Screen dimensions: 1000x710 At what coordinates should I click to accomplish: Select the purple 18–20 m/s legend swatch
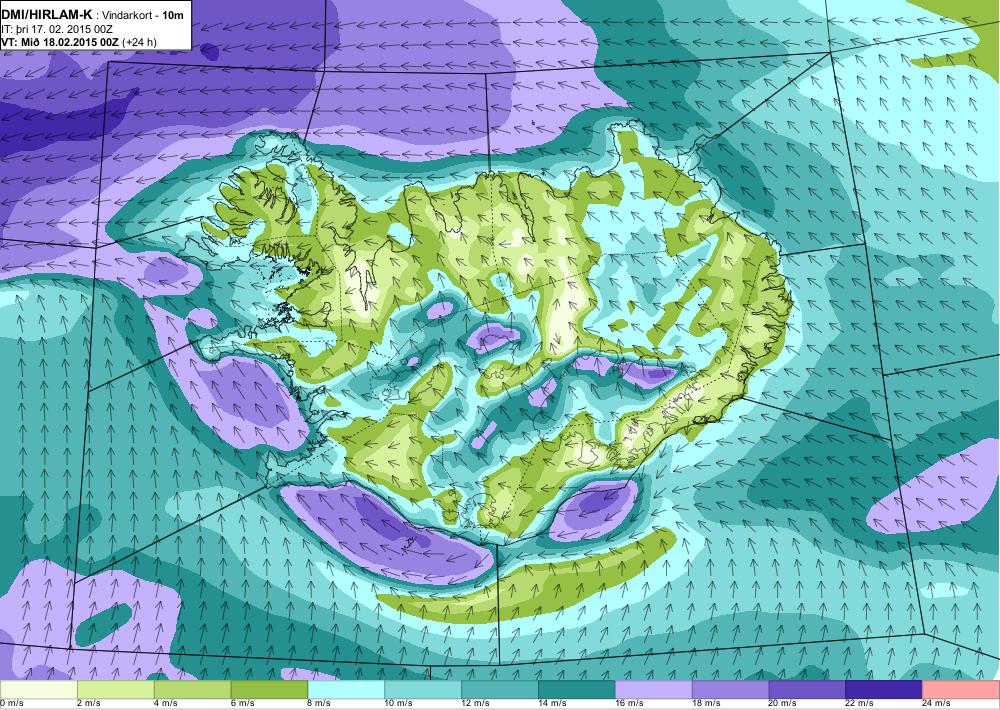(730, 690)
